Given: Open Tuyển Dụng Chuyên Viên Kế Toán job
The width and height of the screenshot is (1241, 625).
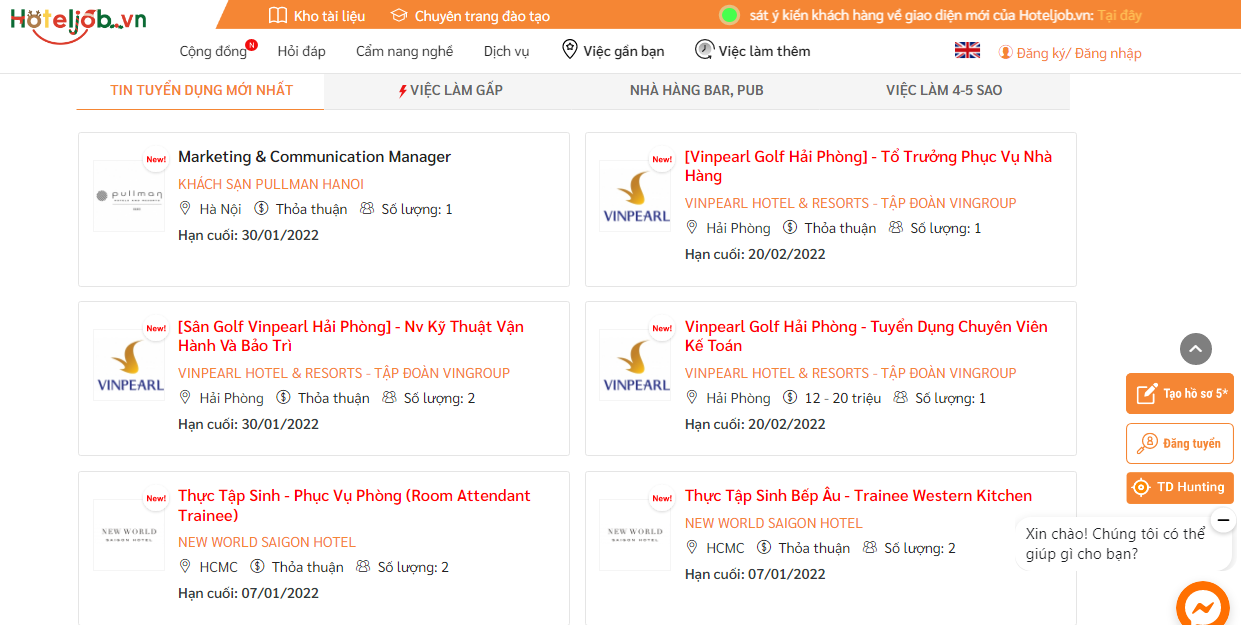Looking at the screenshot, I should tap(866, 336).
